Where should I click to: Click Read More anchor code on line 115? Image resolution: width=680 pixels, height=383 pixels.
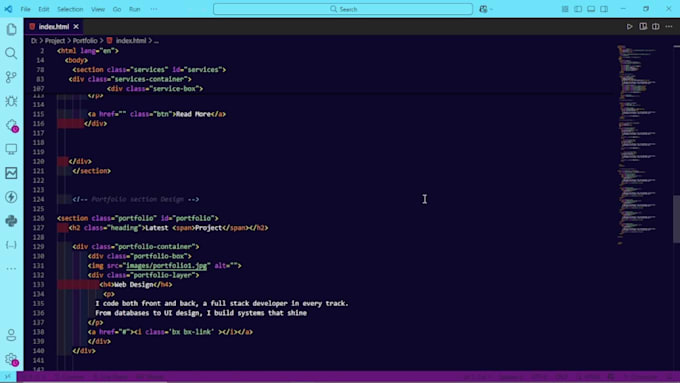coord(157,114)
